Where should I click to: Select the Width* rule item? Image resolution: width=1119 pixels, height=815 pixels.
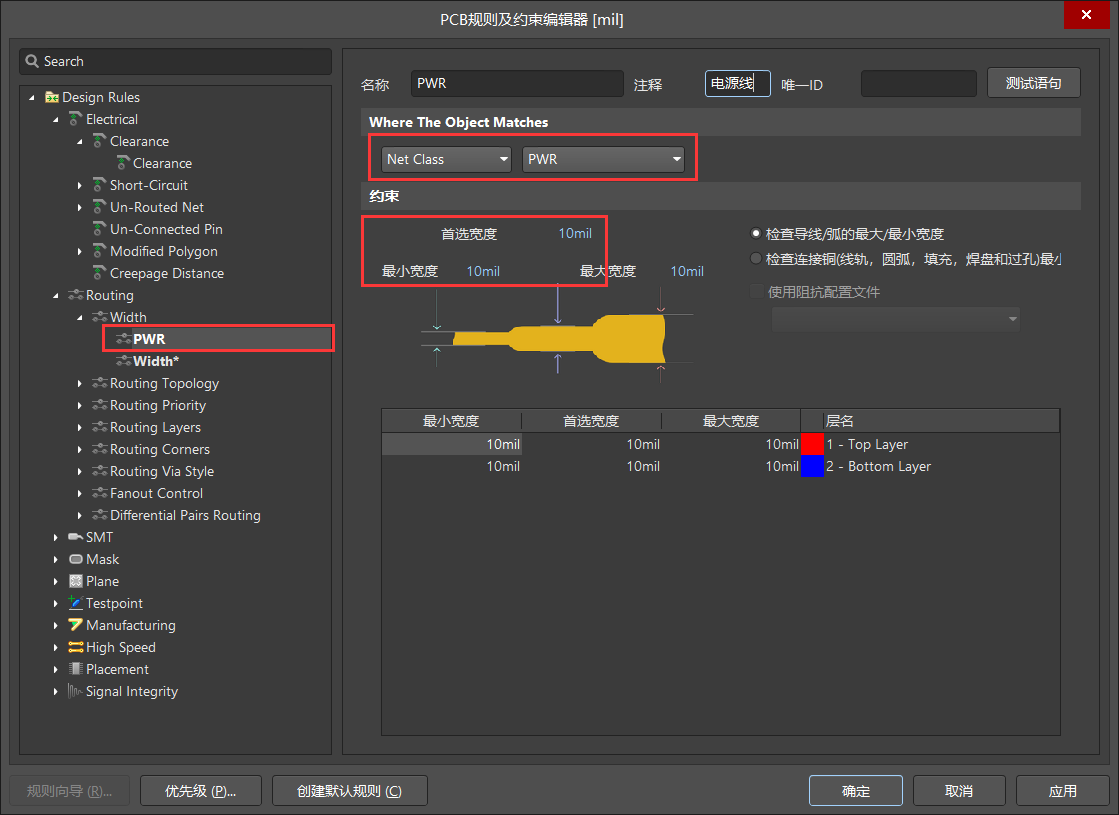point(156,361)
